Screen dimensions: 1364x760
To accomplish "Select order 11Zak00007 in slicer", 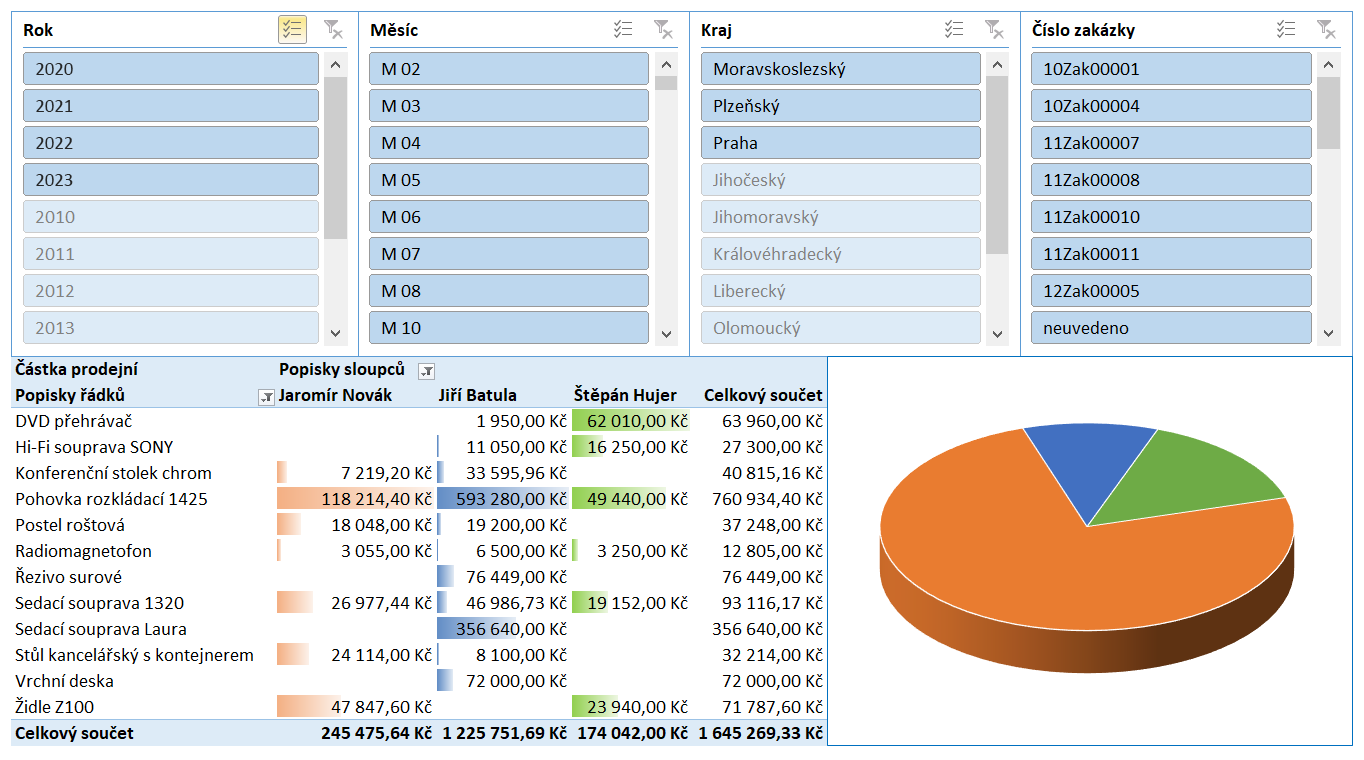I will pos(1171,143).
